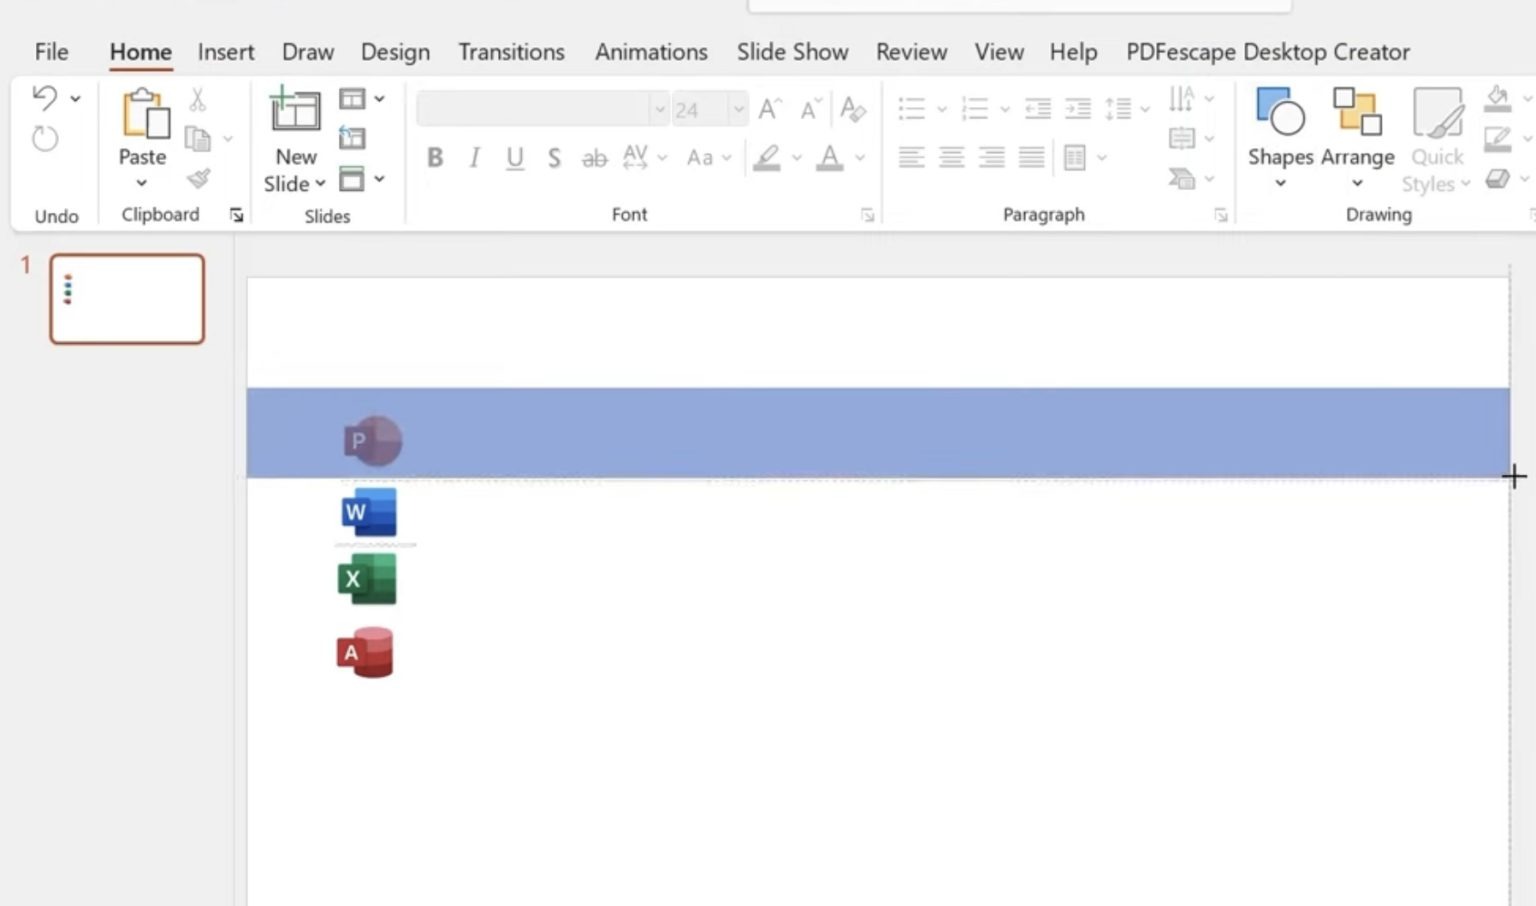Screen dimensions: 1536x906
Task: Select the Bold formatting icon
Action: [x=435, y=157]
